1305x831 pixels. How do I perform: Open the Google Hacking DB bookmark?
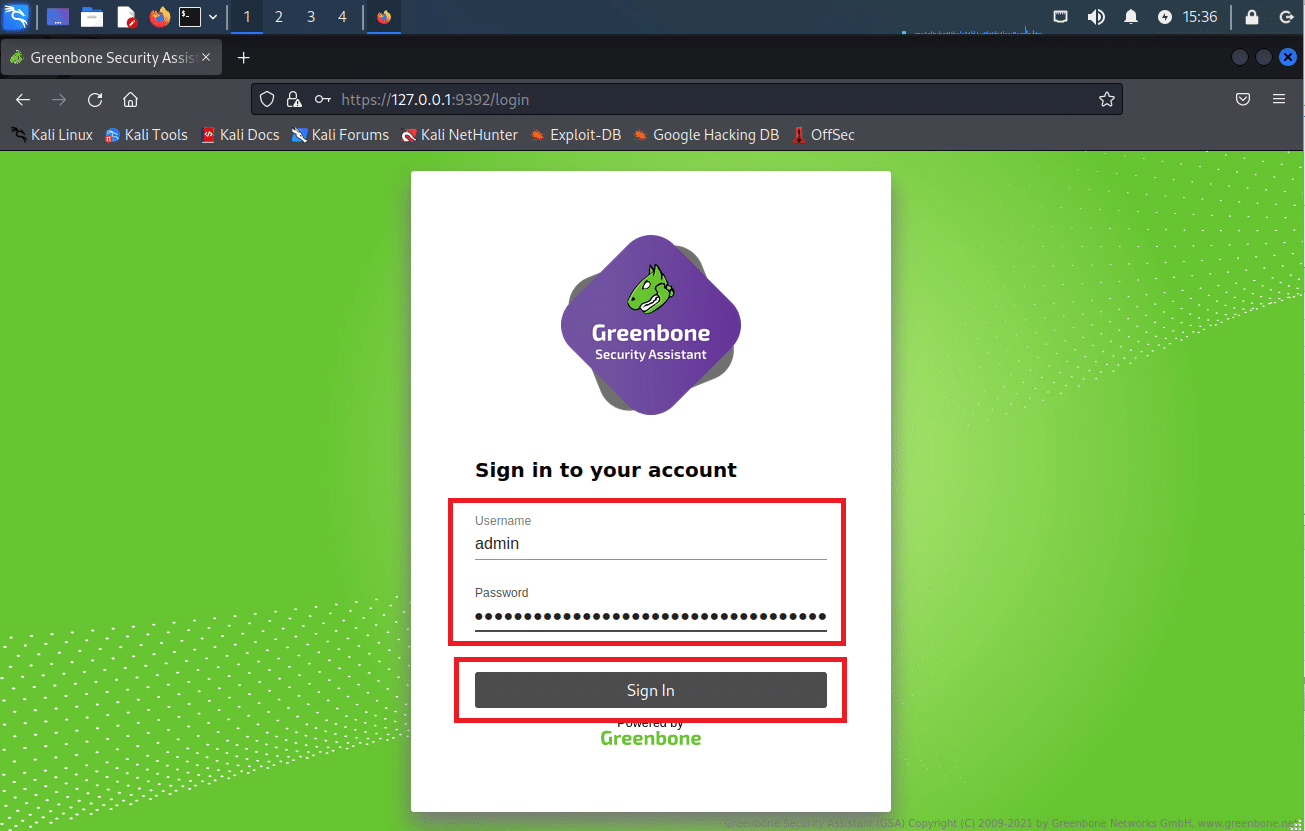point(706,135)
